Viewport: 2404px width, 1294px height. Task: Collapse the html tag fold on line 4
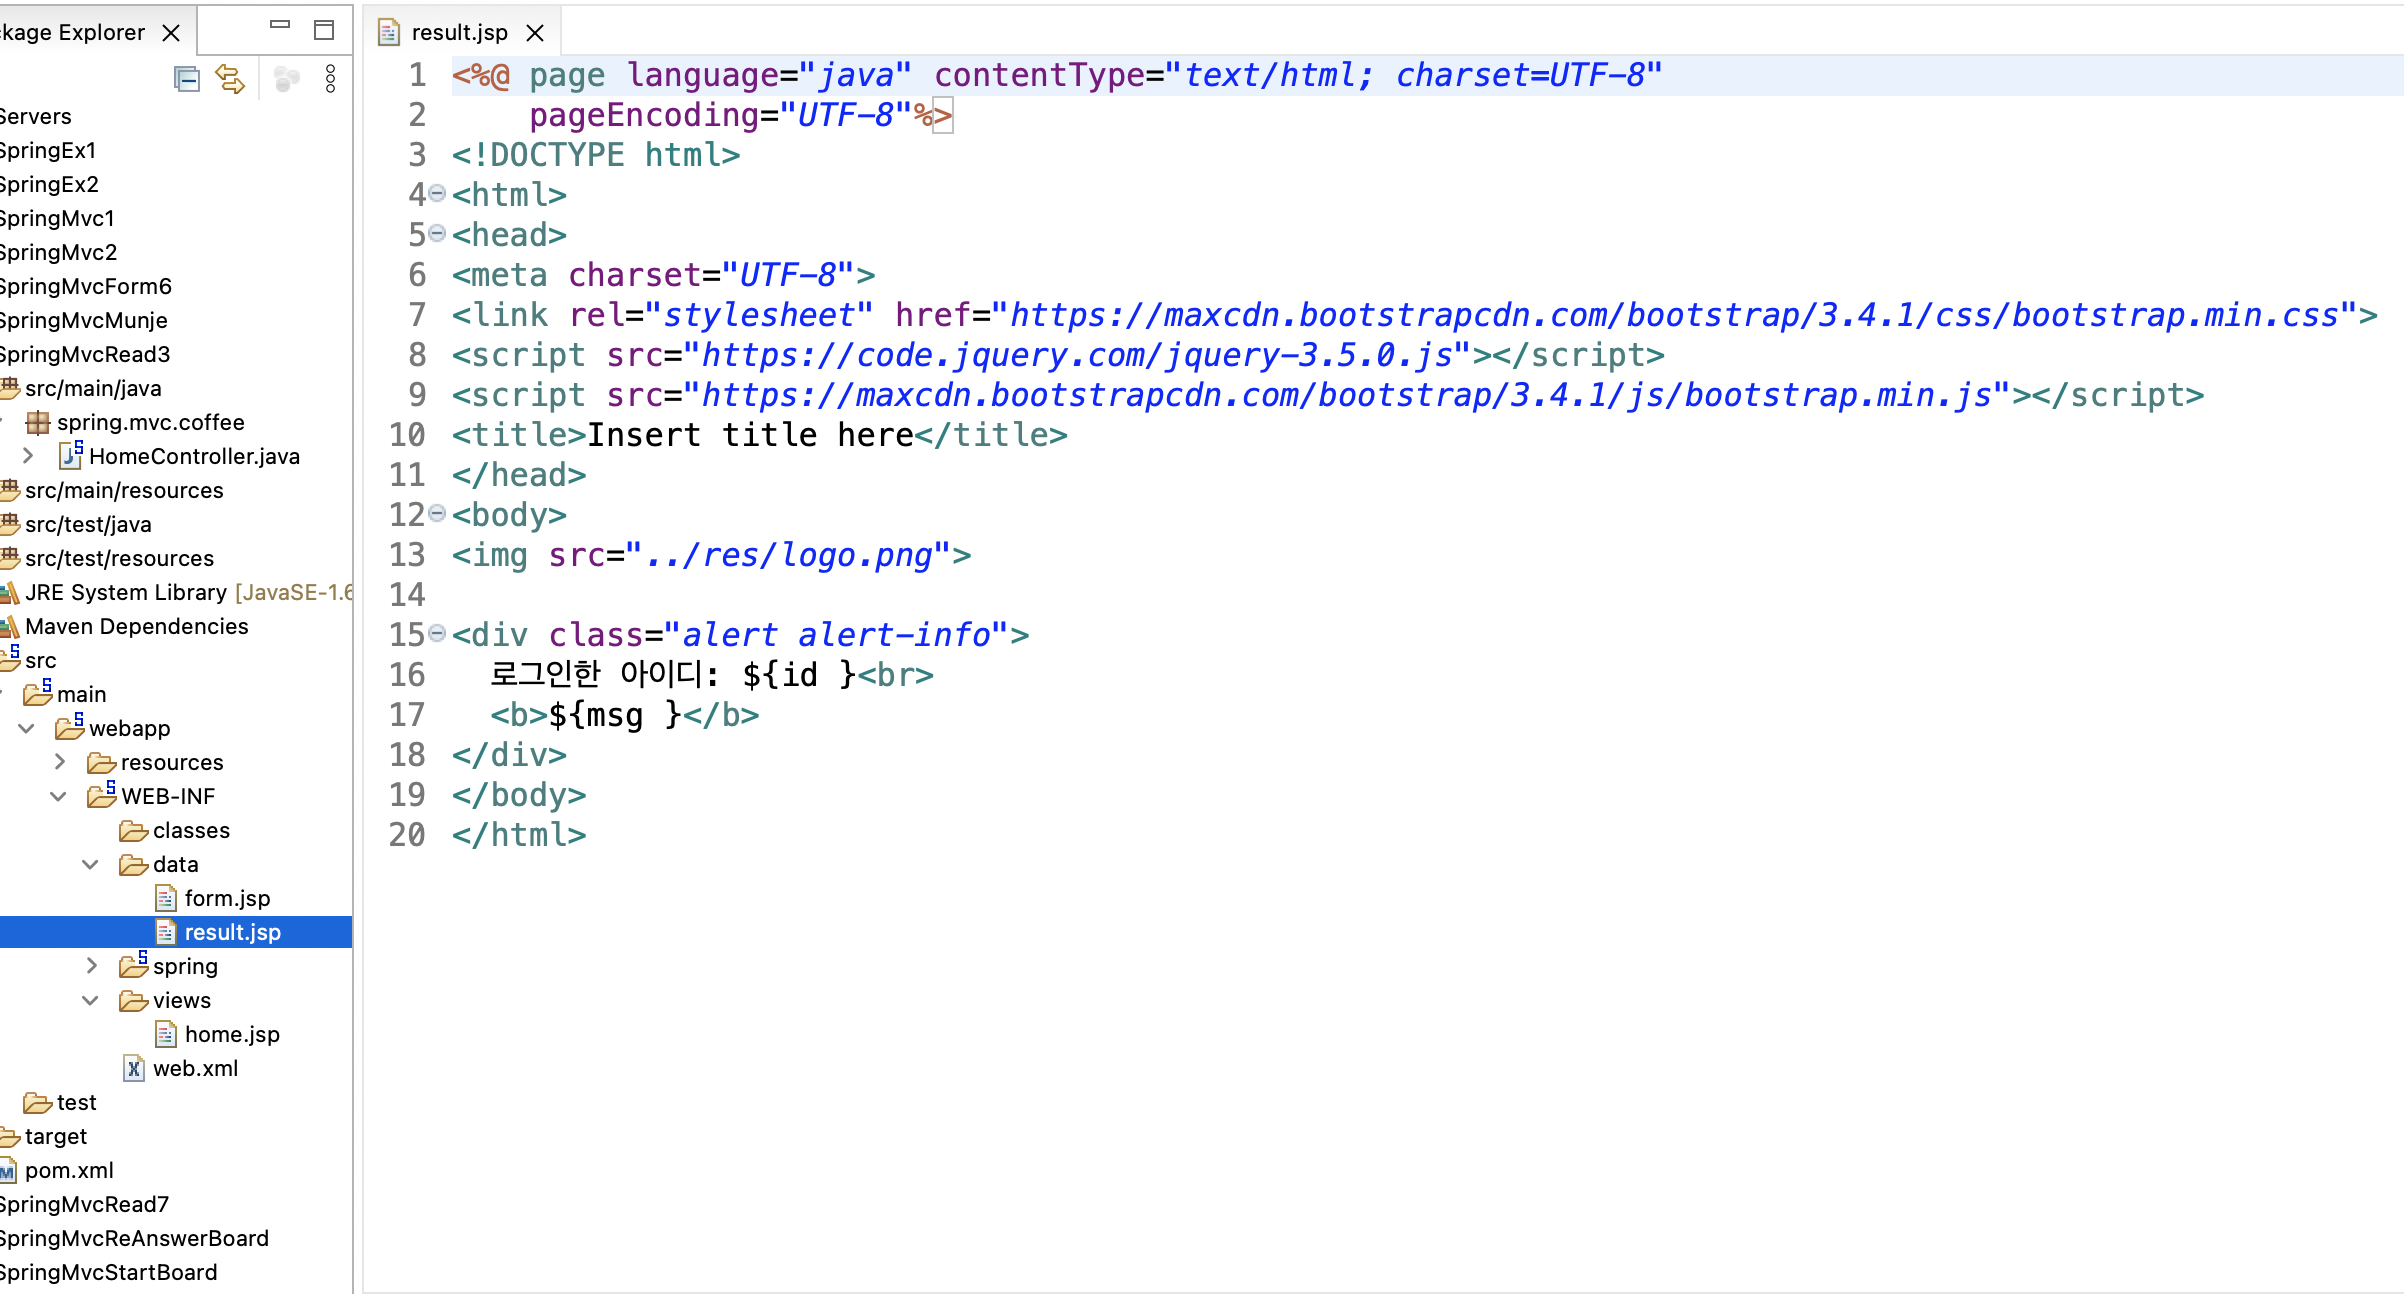(437, 194)
